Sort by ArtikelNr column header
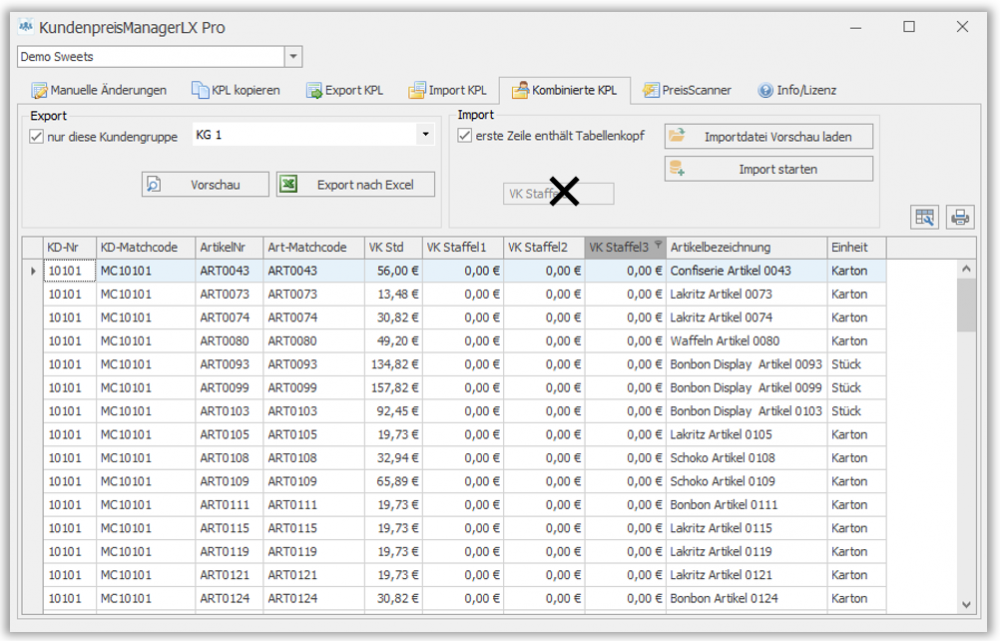Screen dimensions: 1000x641 point(230,247)
